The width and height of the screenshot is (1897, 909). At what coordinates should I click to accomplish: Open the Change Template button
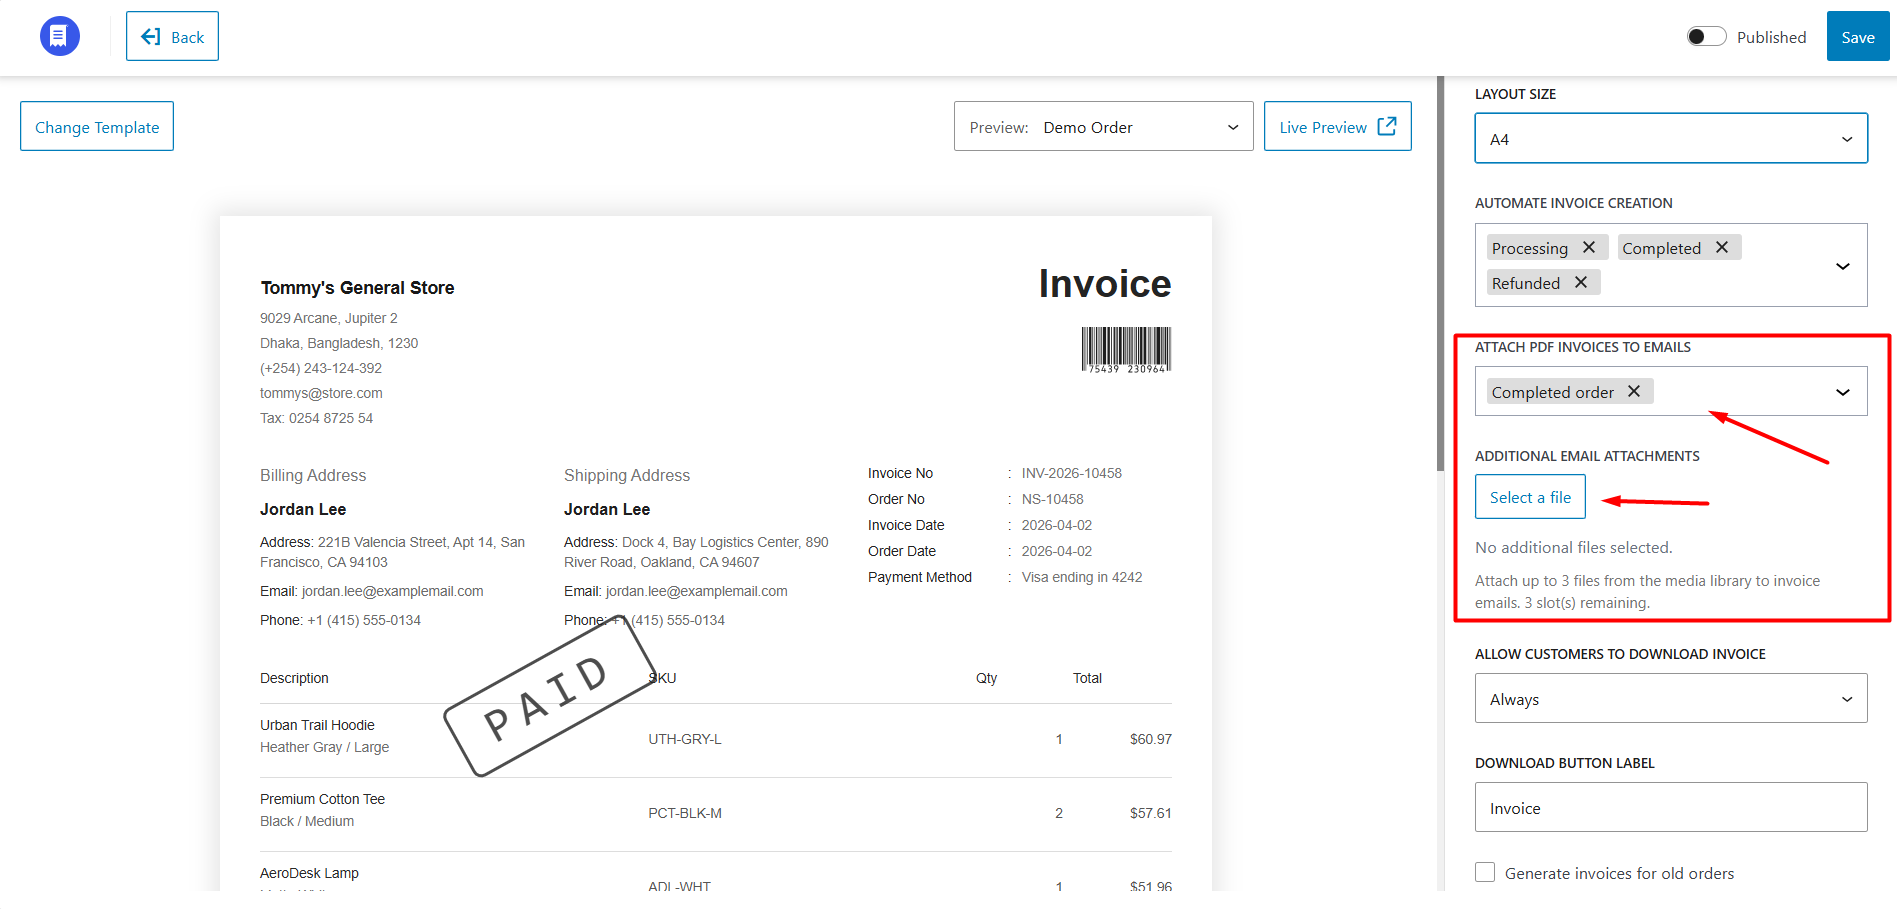click(x=97, y=126)
